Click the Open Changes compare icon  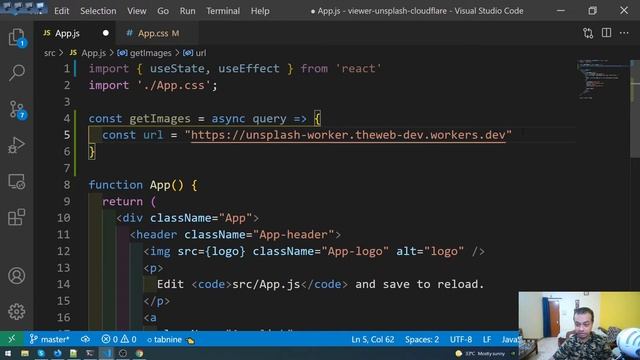point(588,33)
